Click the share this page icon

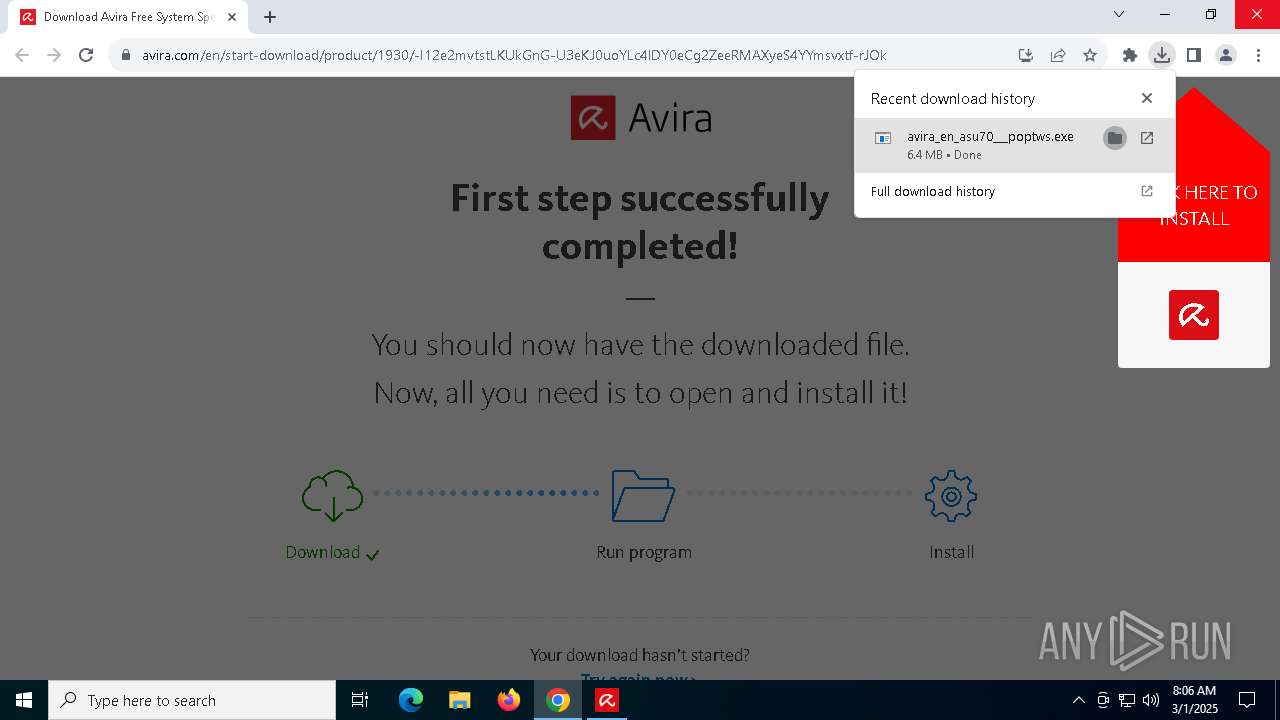point(1058,55)
